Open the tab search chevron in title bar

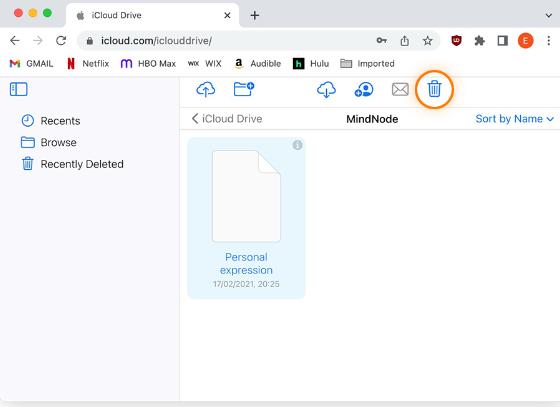coord(549,15)
